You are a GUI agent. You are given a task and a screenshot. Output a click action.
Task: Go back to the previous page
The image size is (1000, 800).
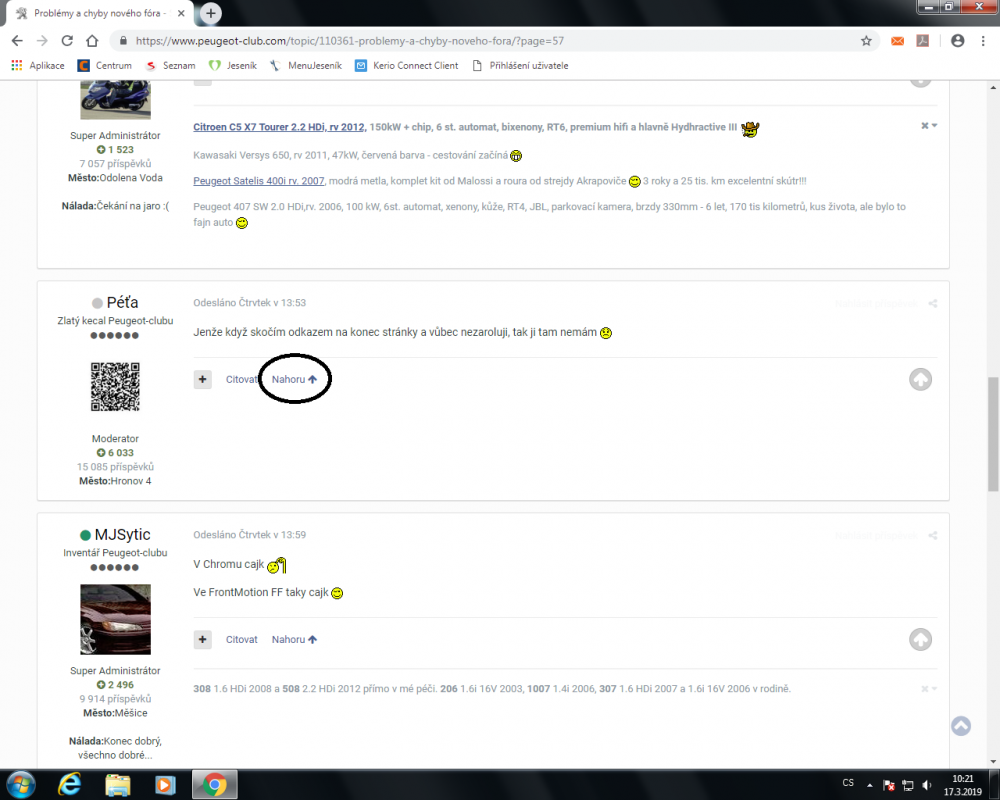point(17,41)
